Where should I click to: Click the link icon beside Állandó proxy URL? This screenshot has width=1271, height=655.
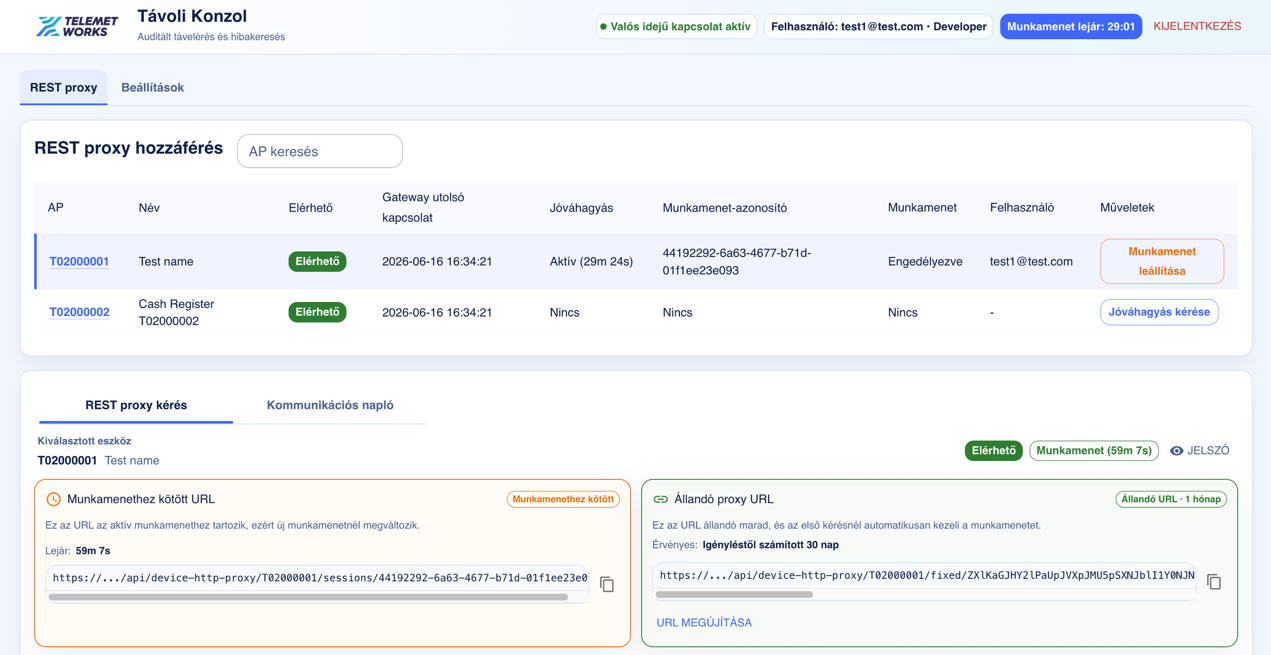pyautogui.click(x=661, y=499)
